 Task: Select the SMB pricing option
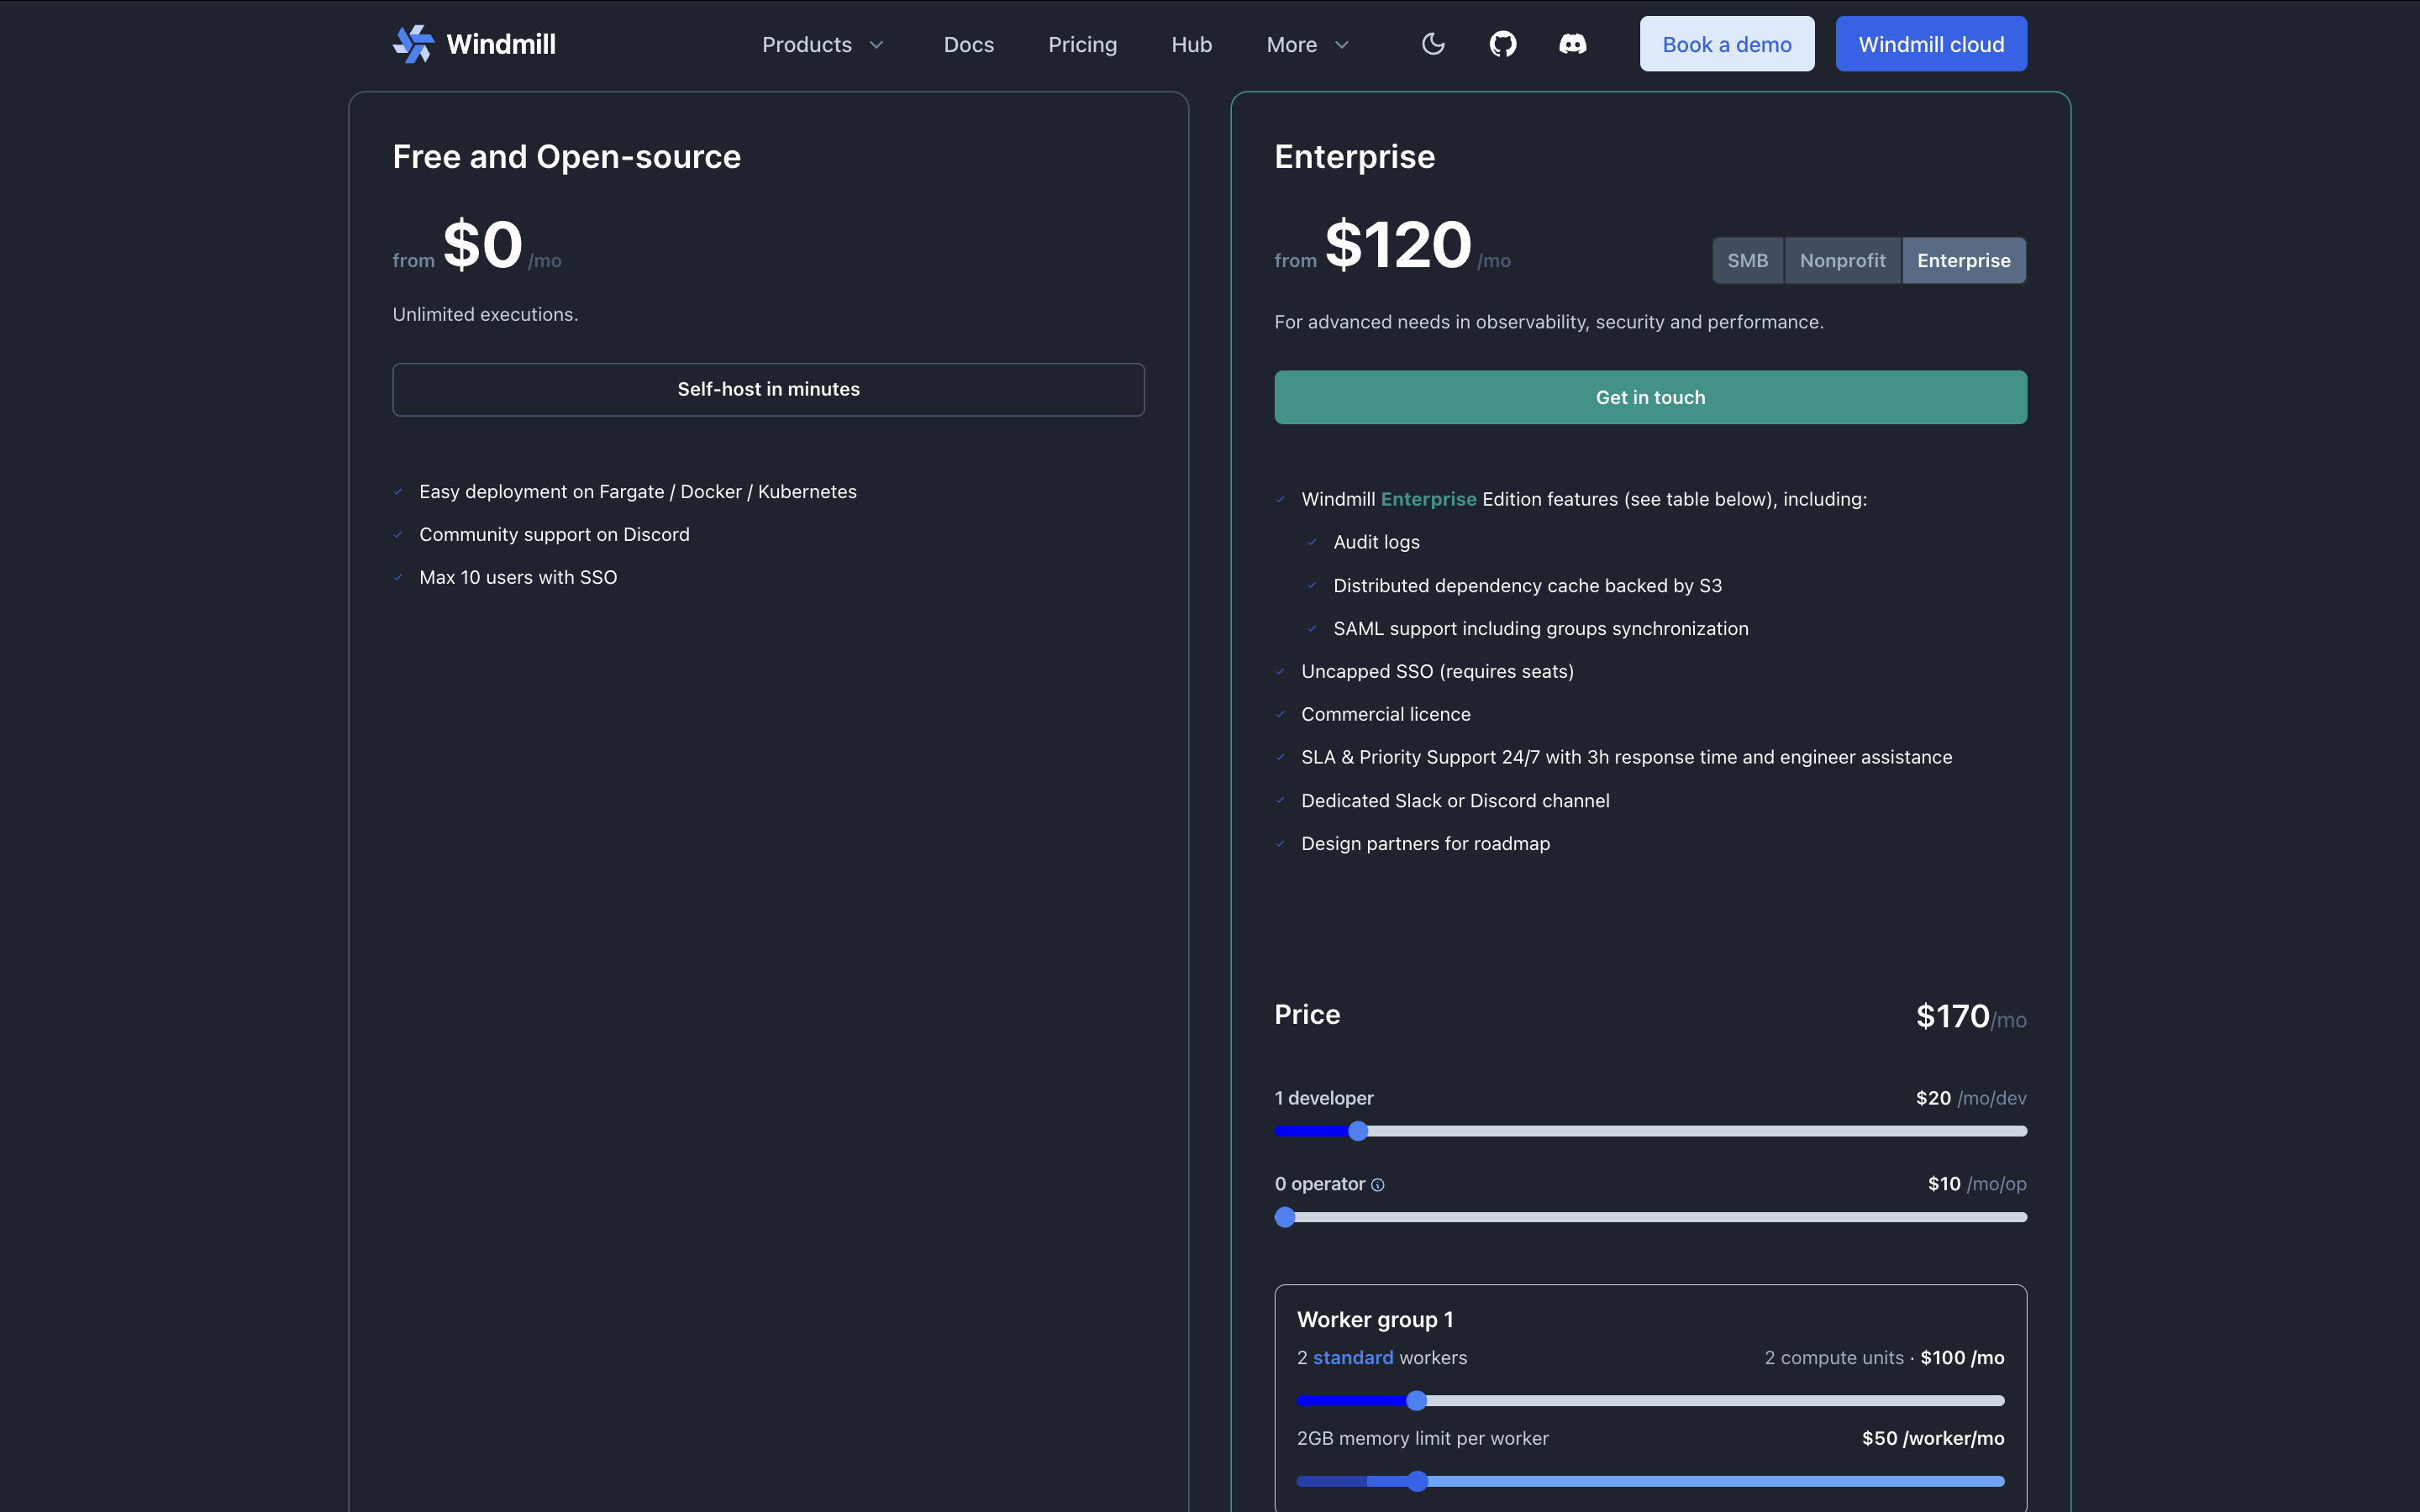1747,261
